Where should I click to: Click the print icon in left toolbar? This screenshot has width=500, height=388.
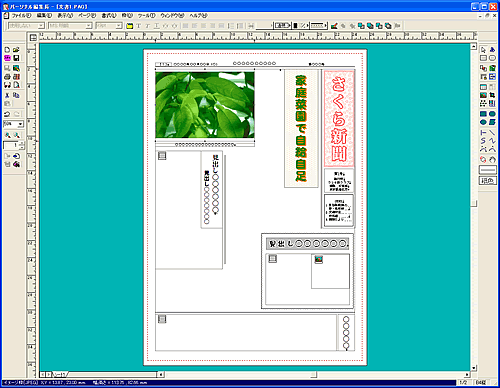(x=7, y=77)
